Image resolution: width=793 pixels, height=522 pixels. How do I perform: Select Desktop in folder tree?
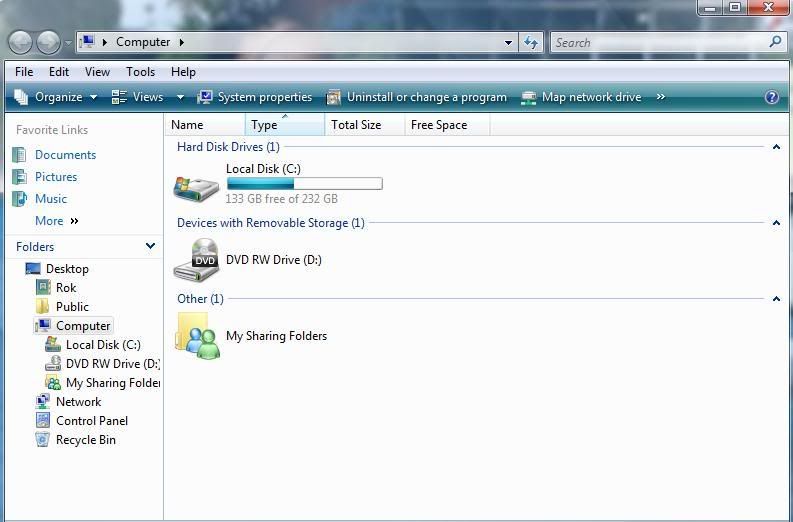pos(67,269)
